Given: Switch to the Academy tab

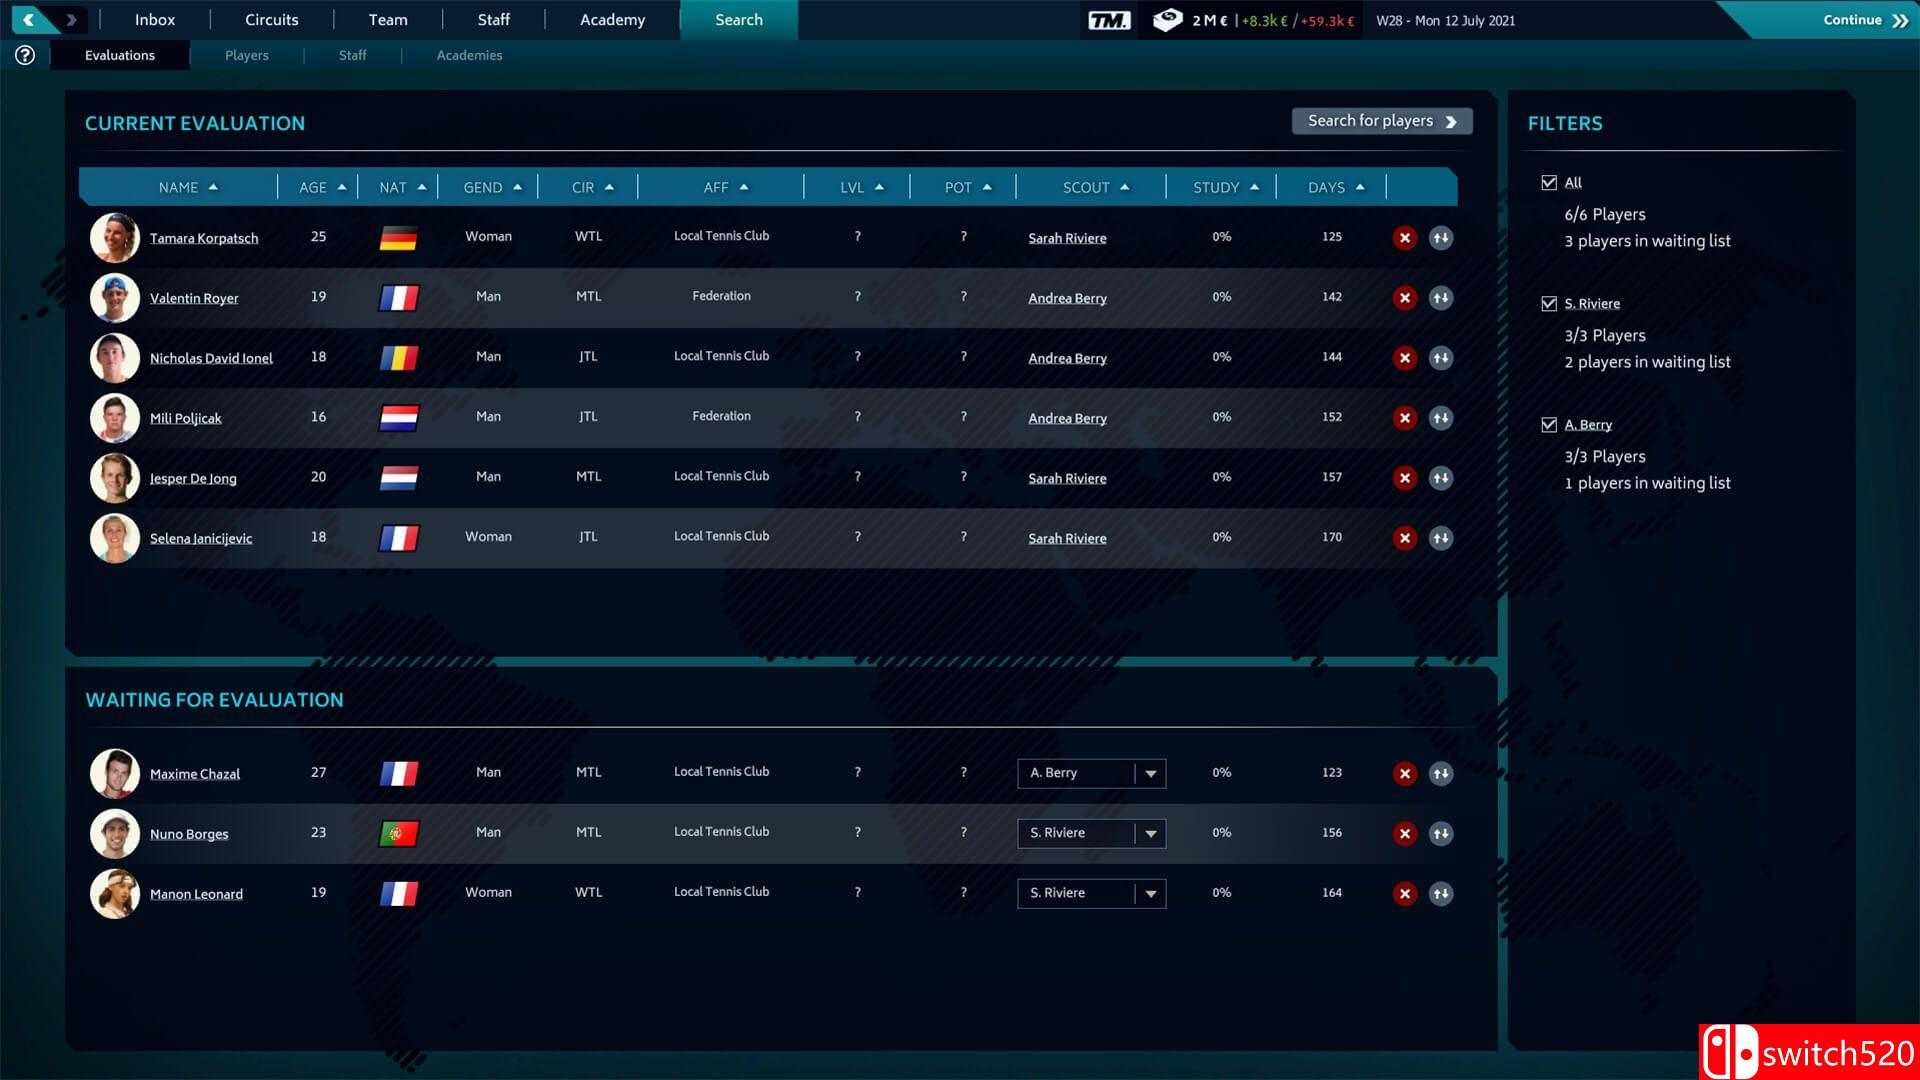Looking at the screenshot, I should [x=612, y=20].
